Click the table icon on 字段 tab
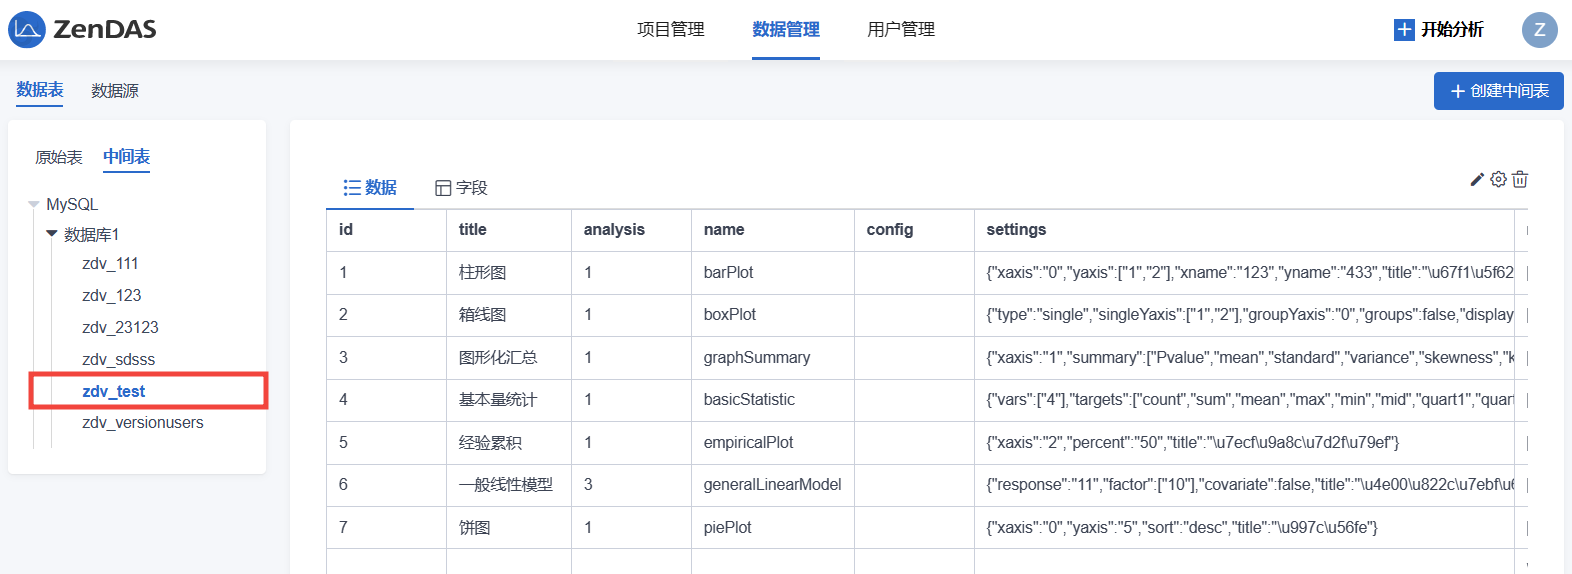Screen dimensions: 1572x574 pos(443,188)
